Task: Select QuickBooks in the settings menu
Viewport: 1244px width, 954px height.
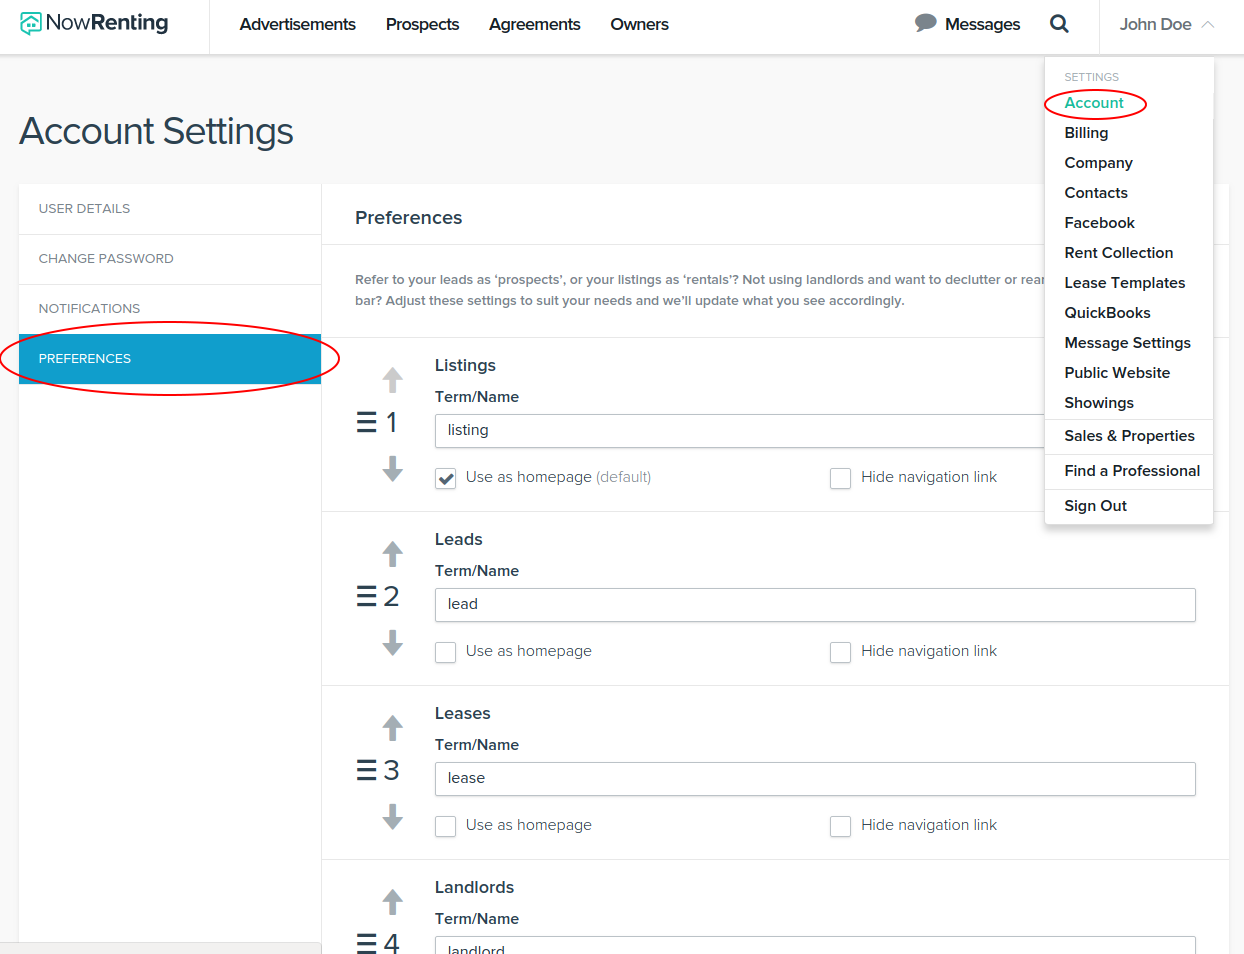Action: (1107, 313)
